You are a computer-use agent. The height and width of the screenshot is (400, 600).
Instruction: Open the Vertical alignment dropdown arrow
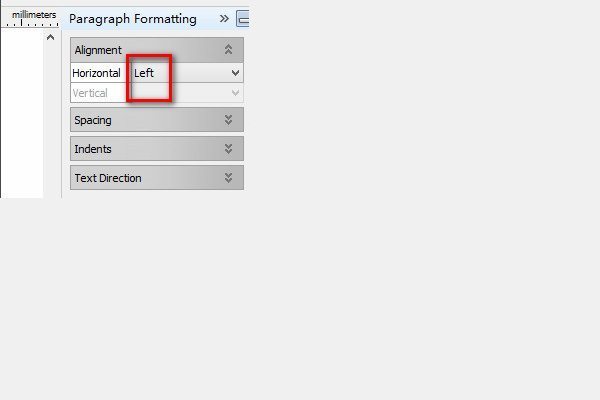pos(235,93)
